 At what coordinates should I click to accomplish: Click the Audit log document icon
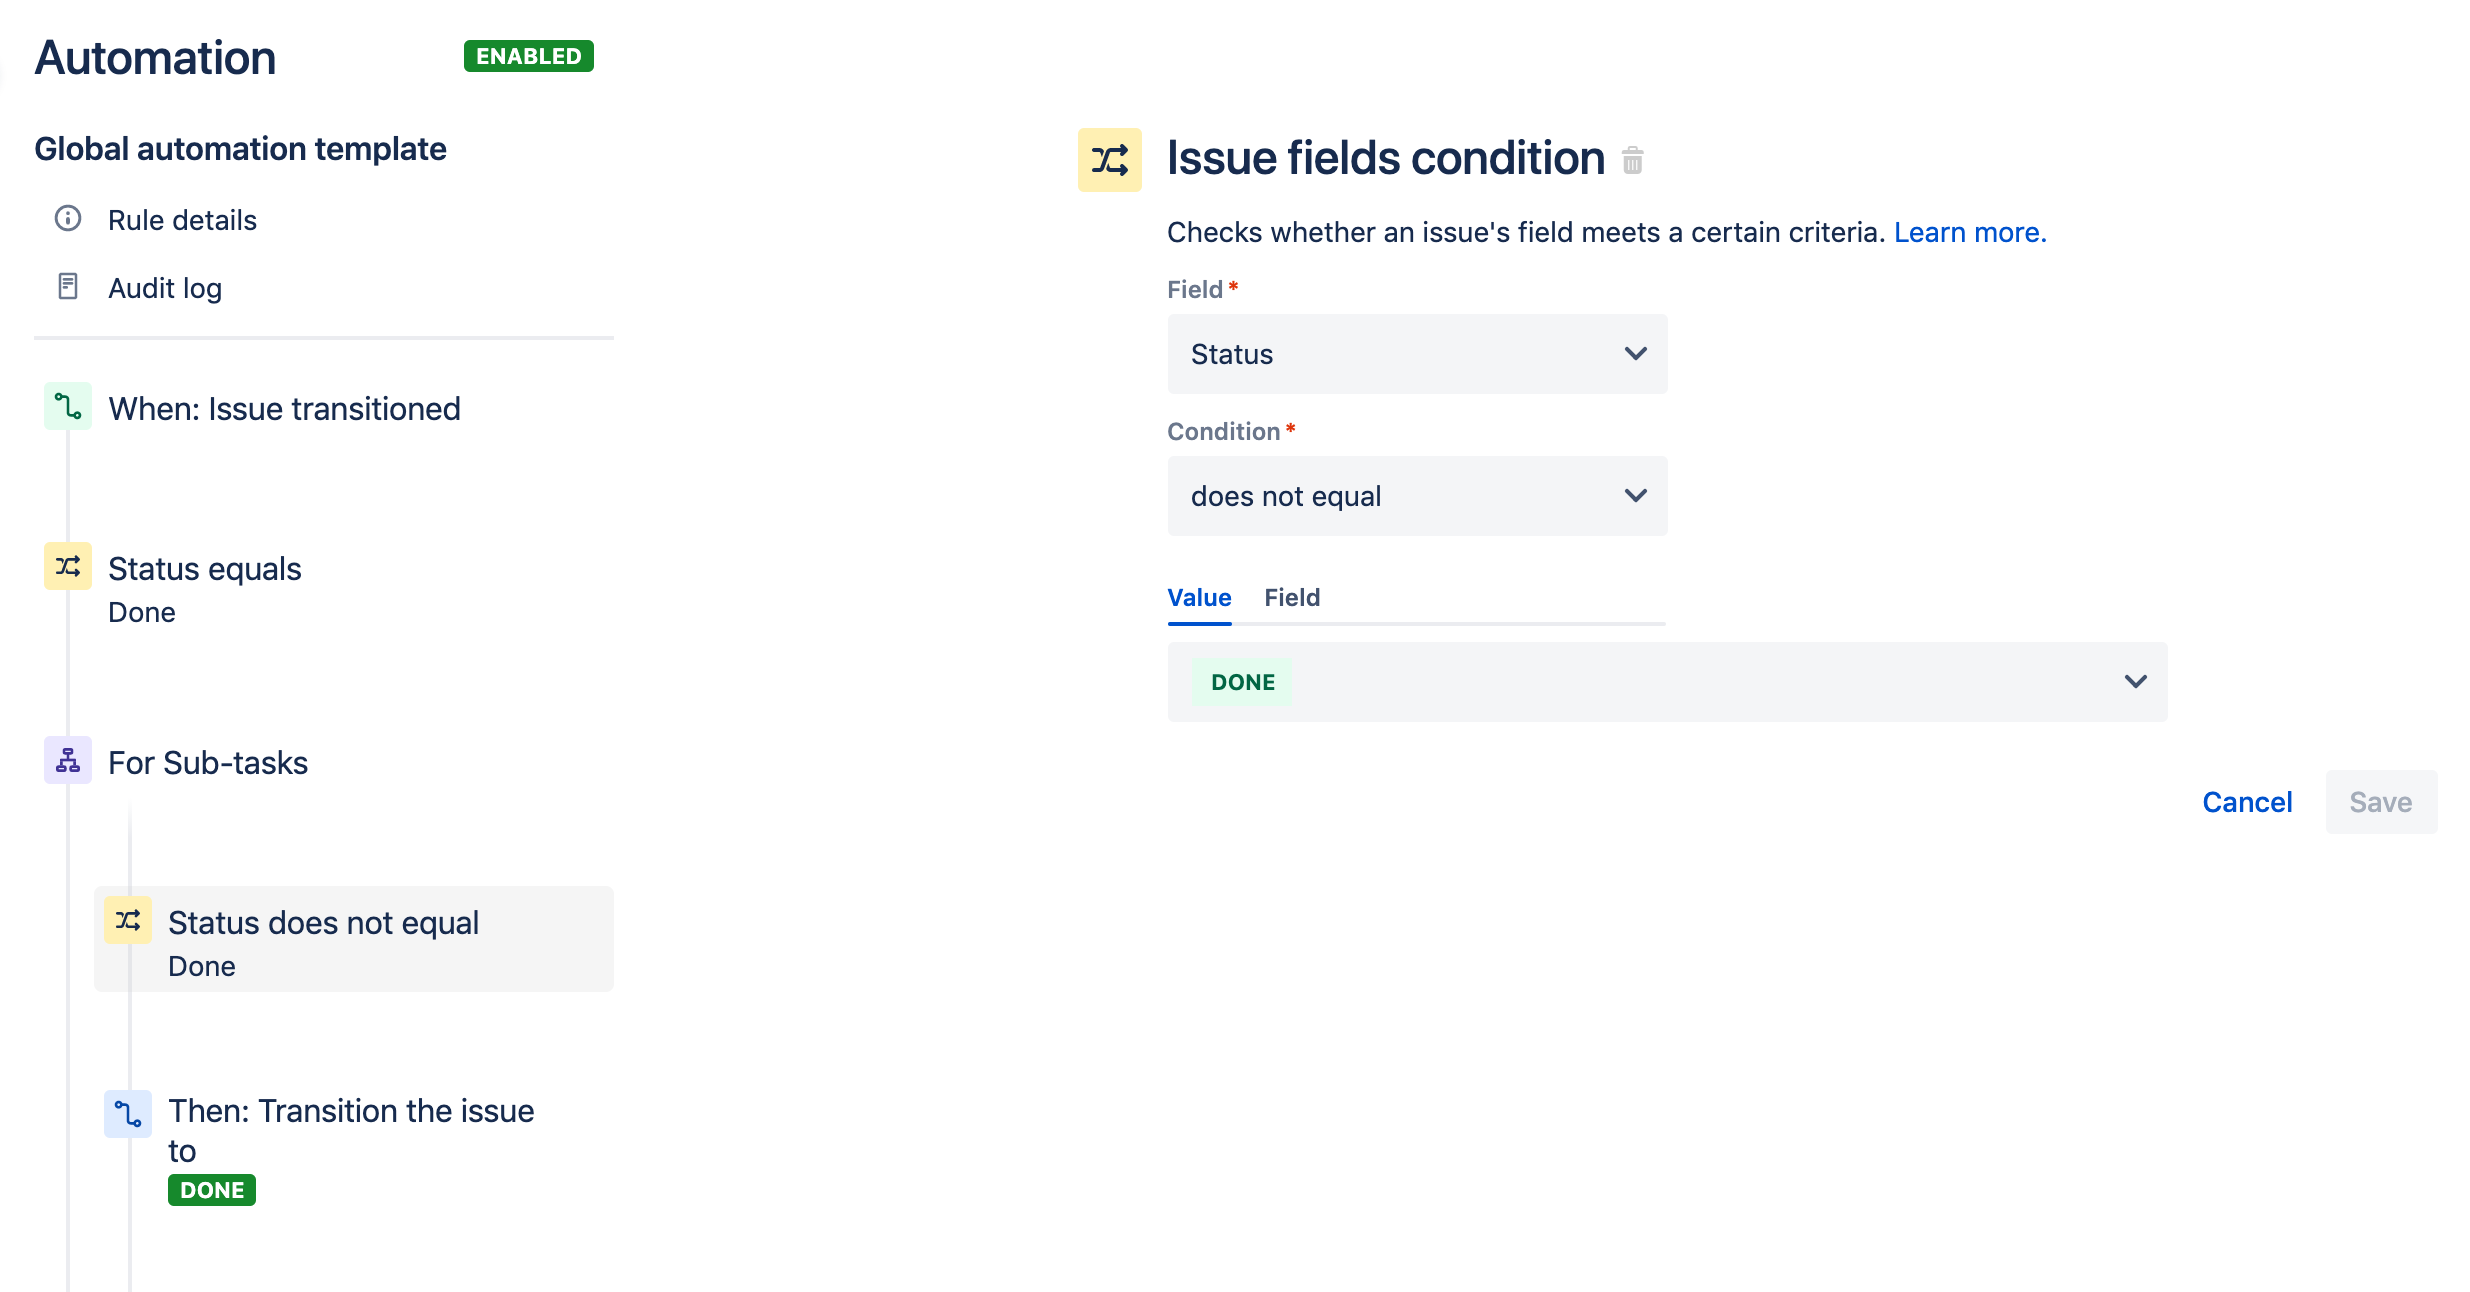pos(68,287)
